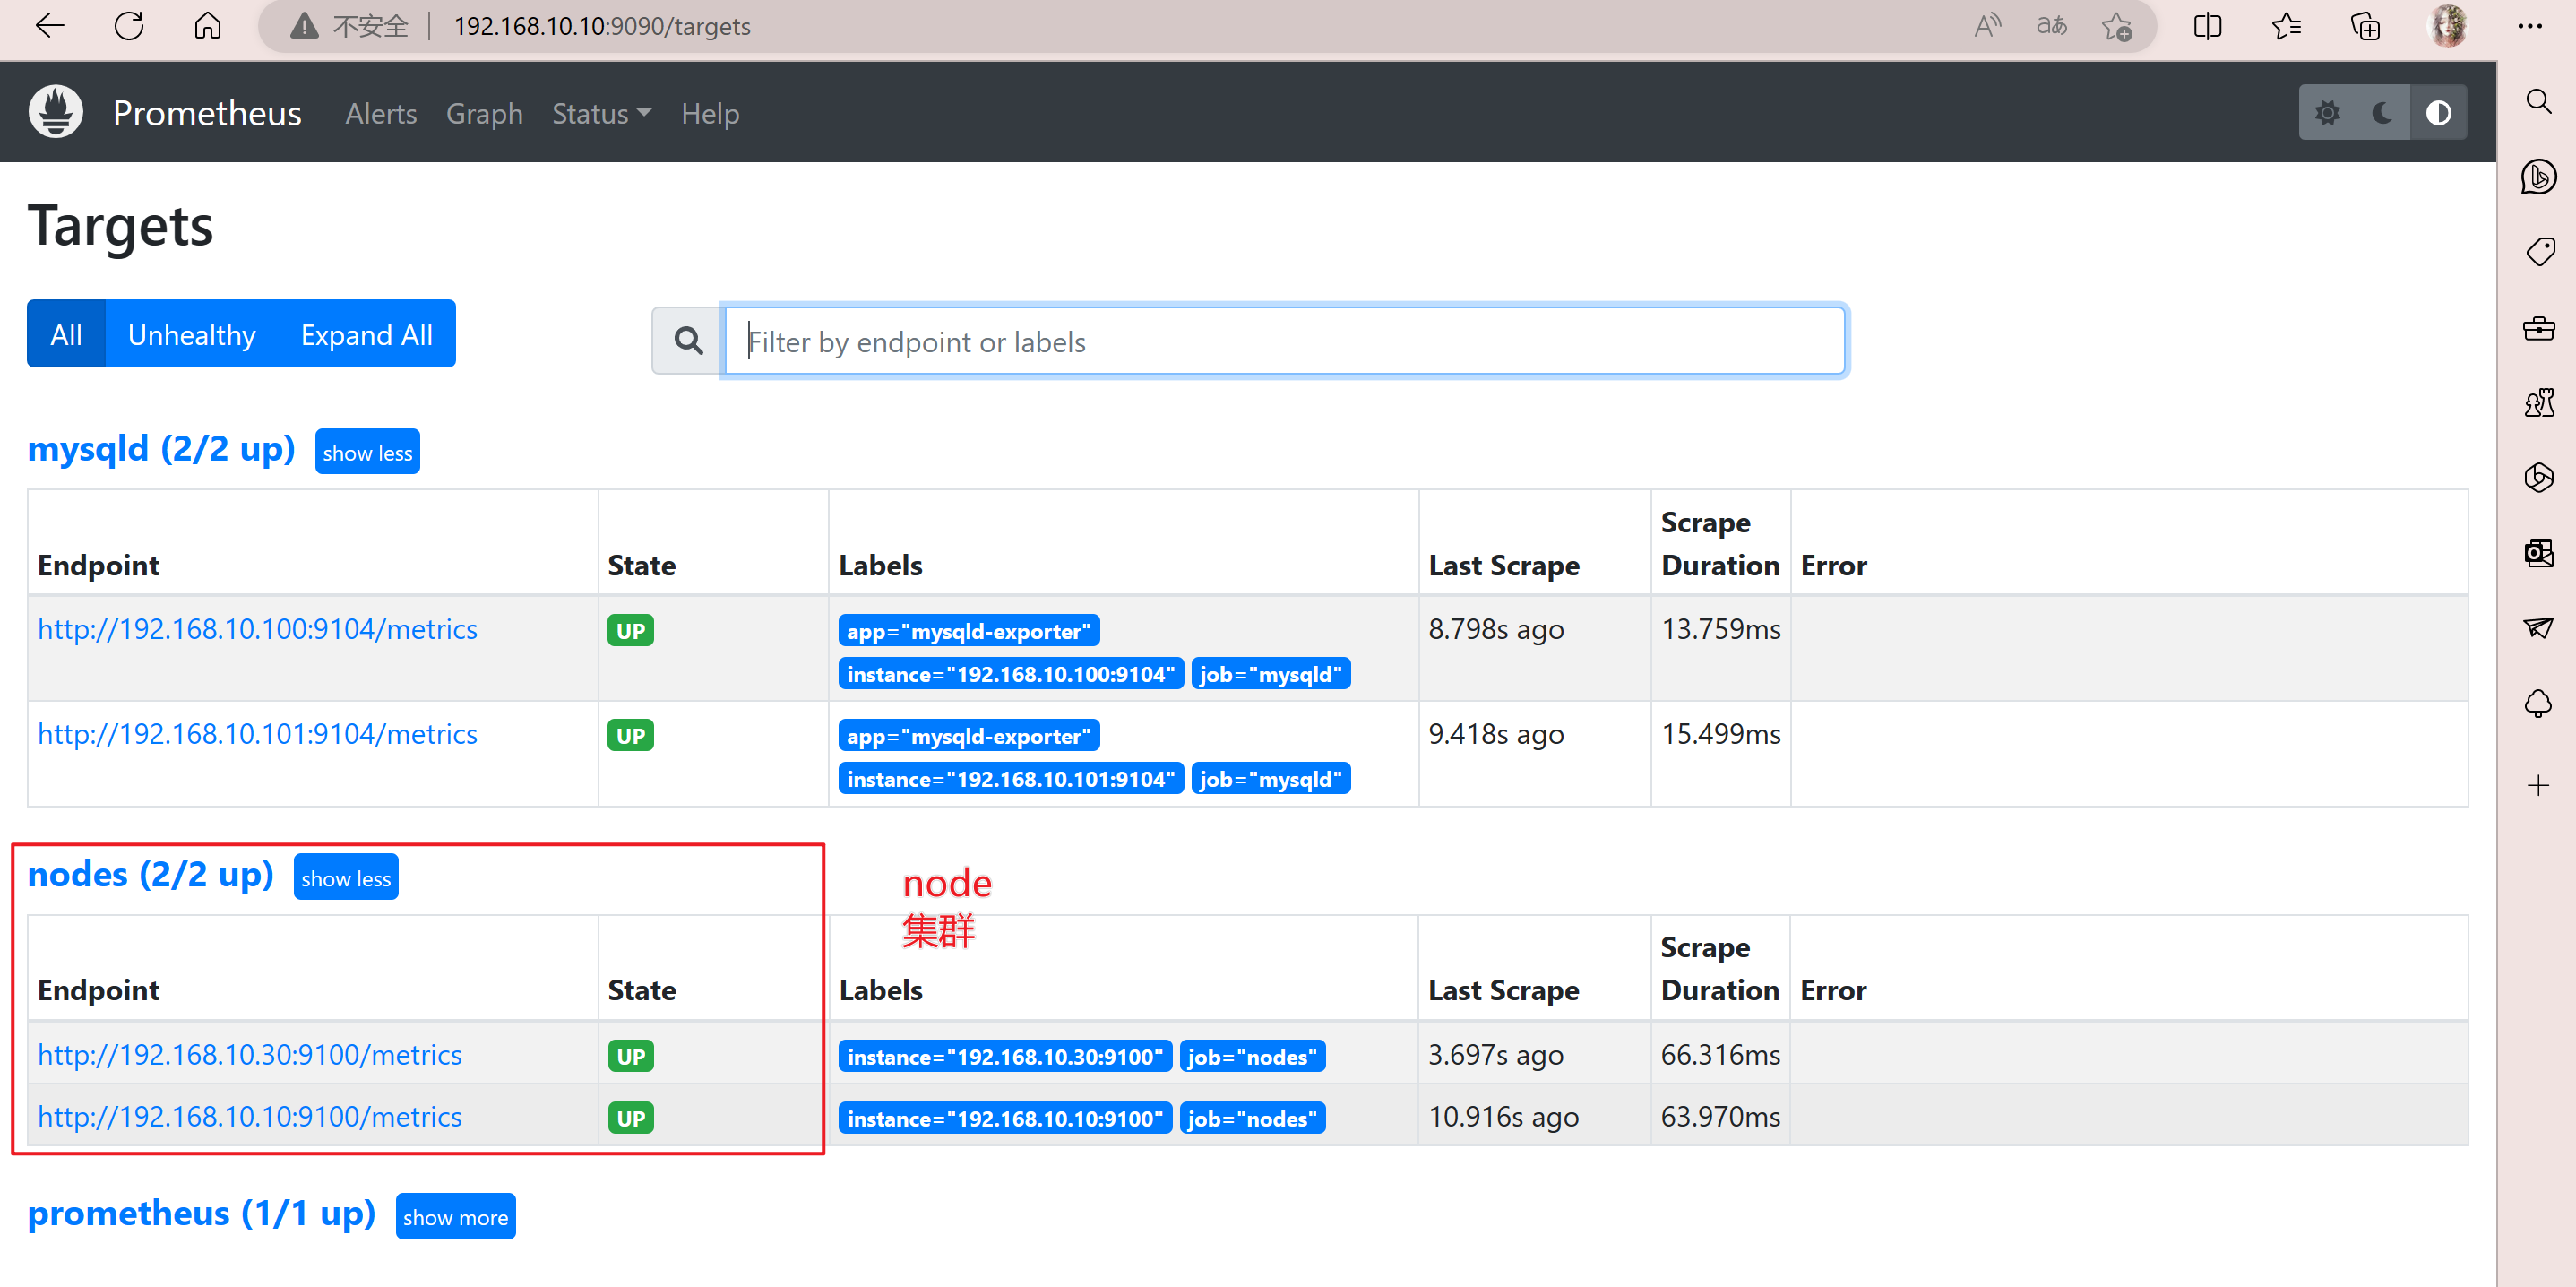
Task: Open Microsoft 365 sidebar icon
Action: point(2538,477)
